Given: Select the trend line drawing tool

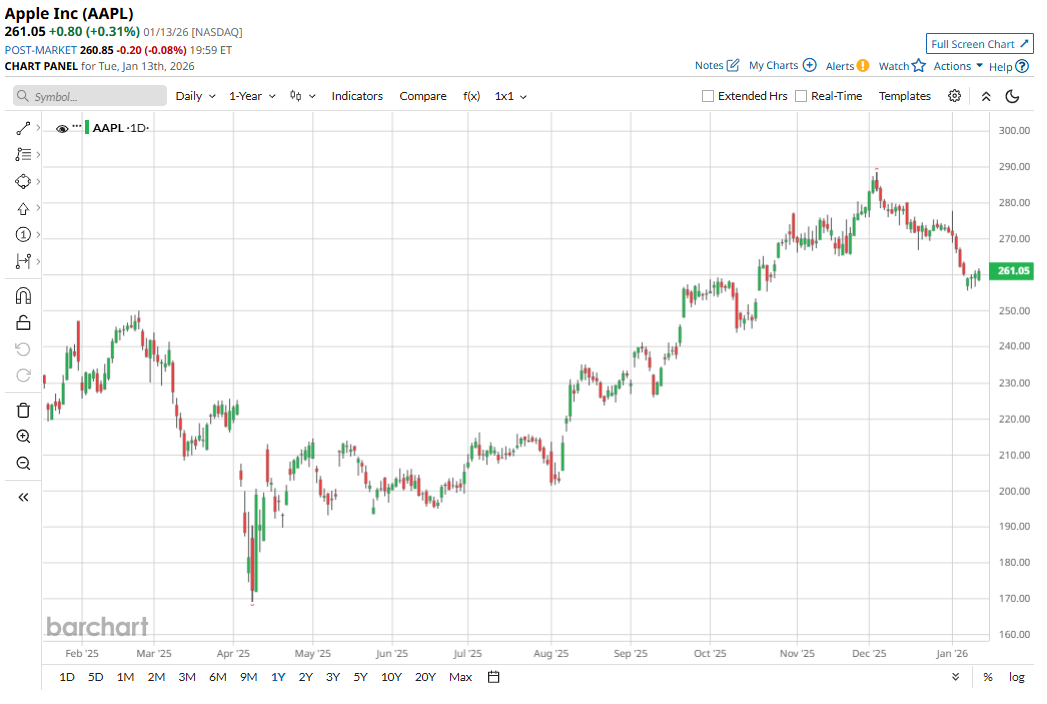Looking at the screenshot, I should pos(24,128).
